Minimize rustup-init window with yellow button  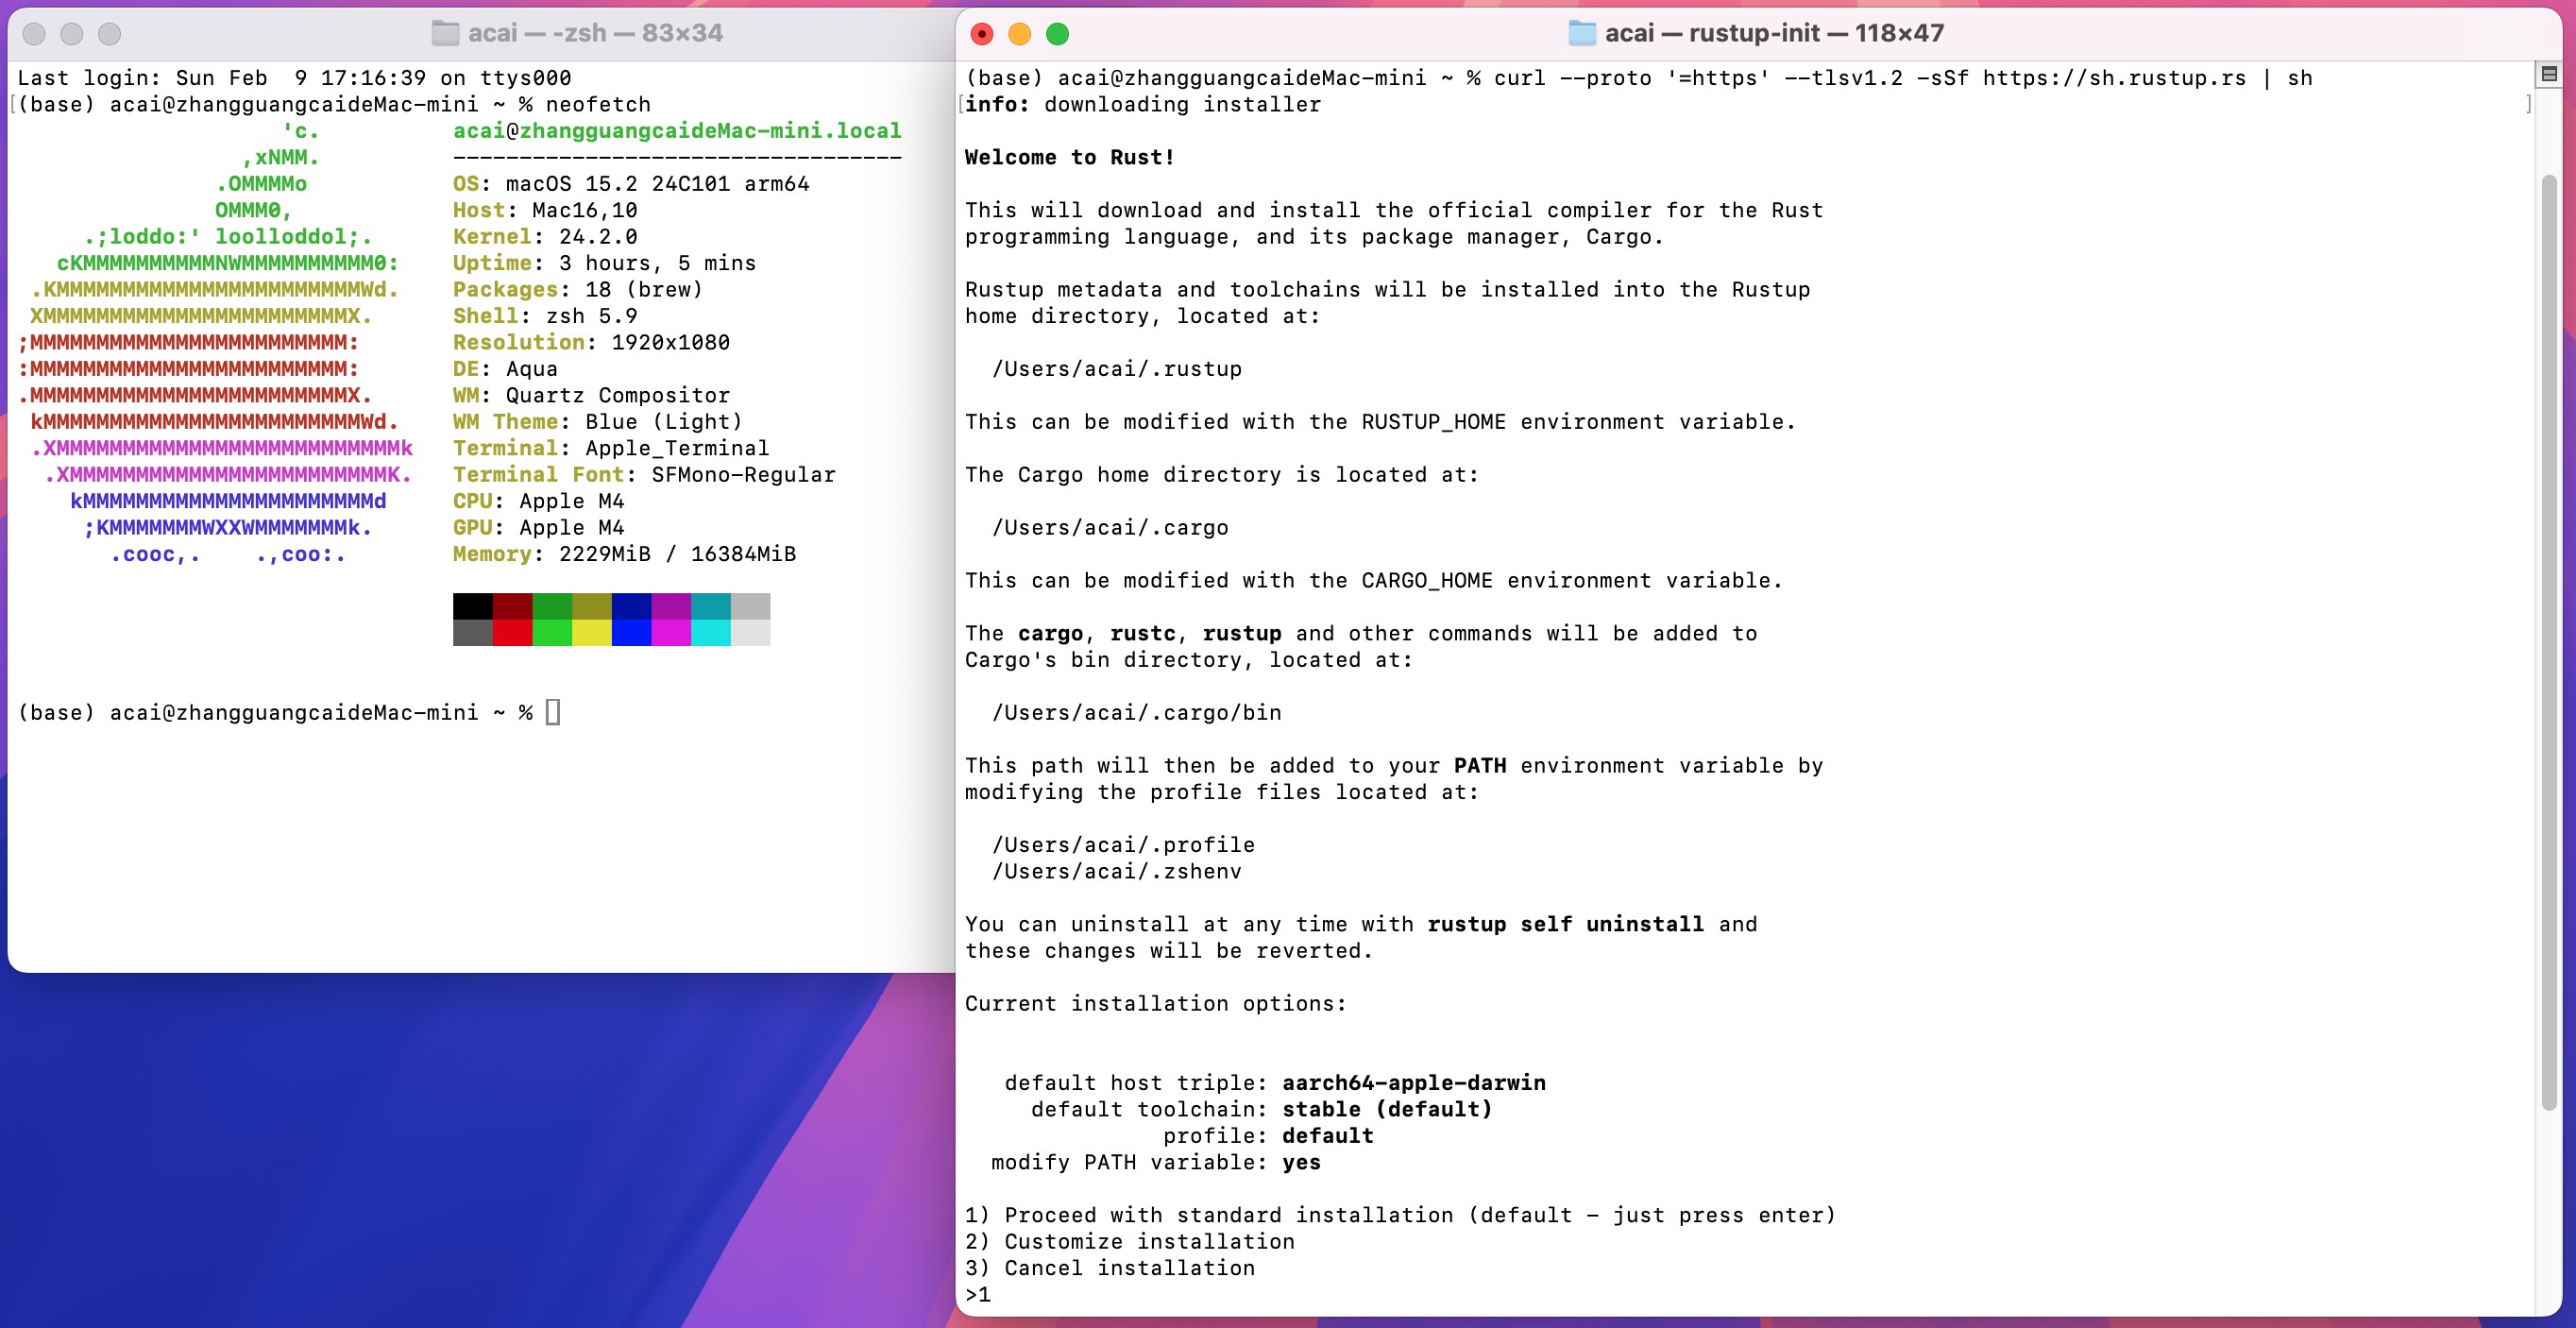click(x=1019, y=34)
